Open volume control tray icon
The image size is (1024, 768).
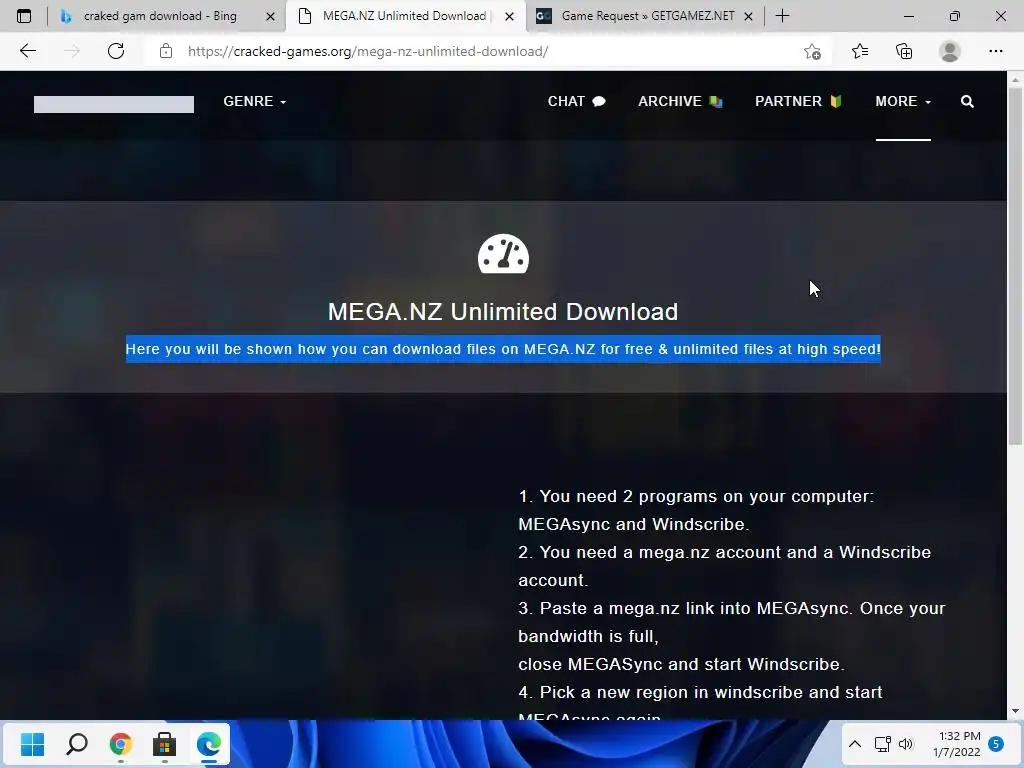click(x=906, y=744)
